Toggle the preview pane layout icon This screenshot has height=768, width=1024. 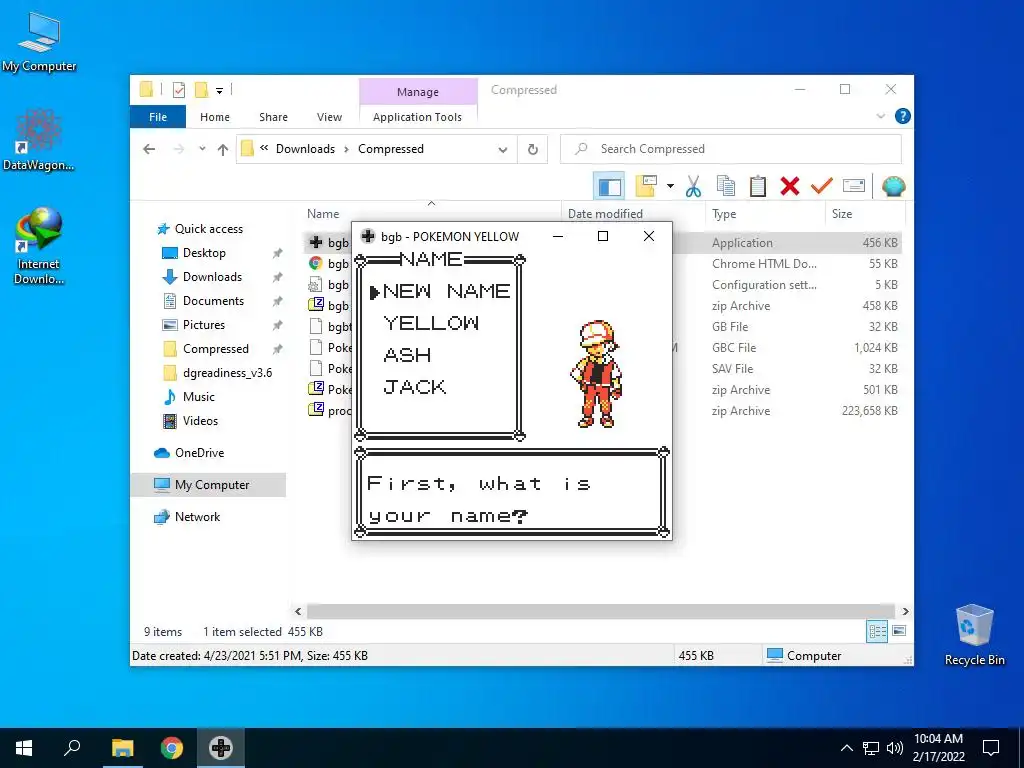click(x=609, y=187)
